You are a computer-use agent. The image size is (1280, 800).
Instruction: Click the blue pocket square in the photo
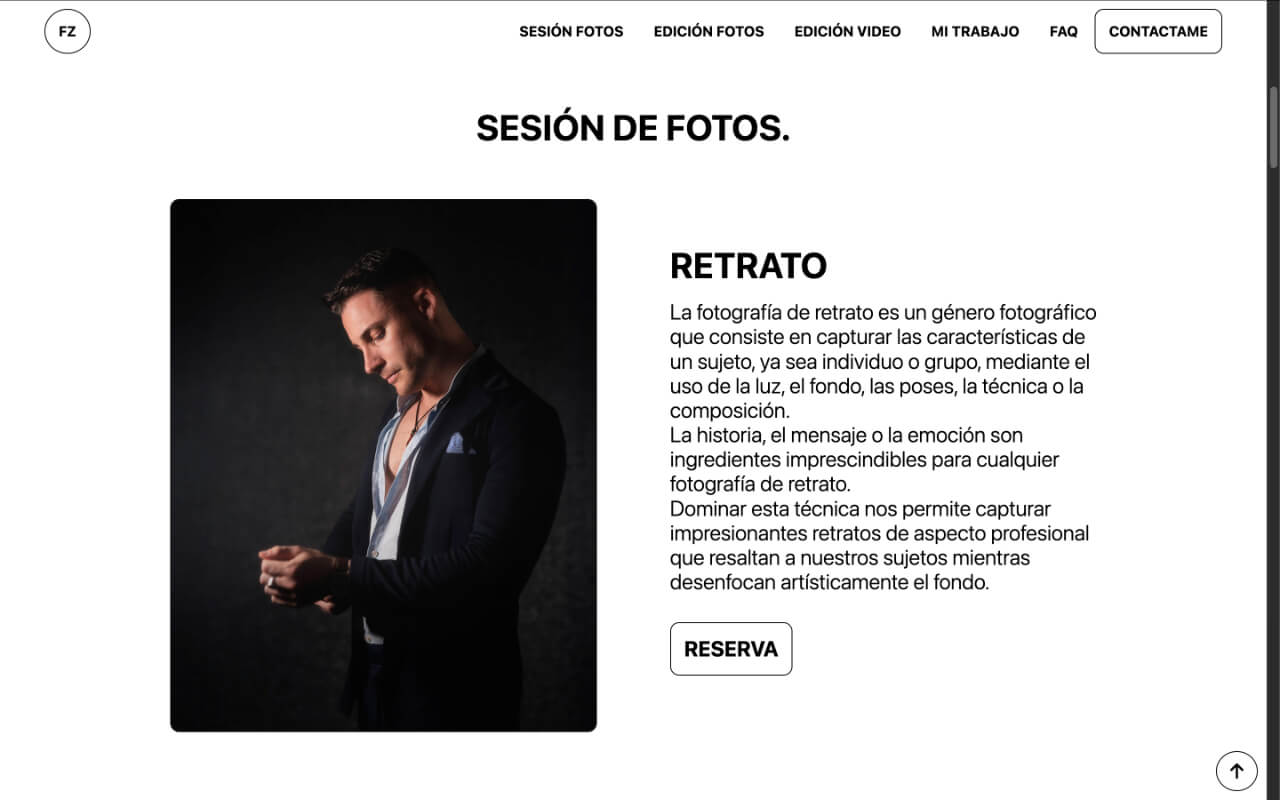(456, 443)
